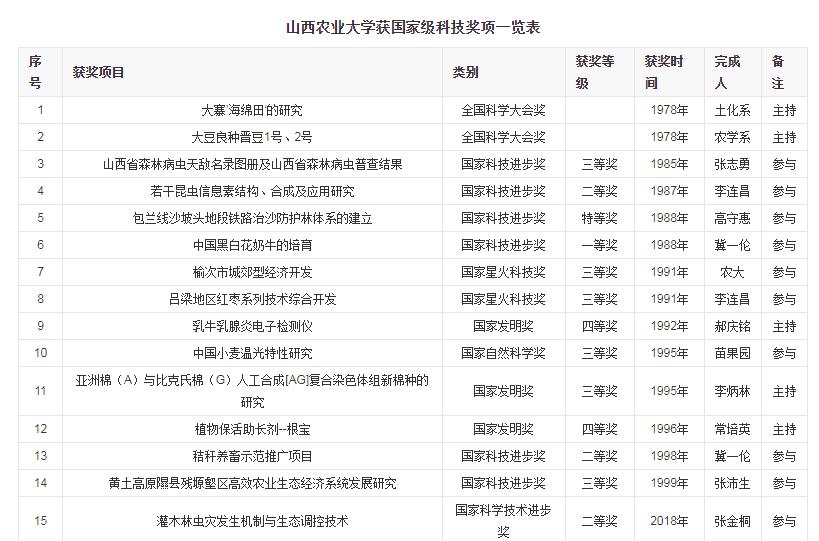Select project 包兰线沙坡头地段铁路治沙防护林体系的建立

tap(252, 218)
